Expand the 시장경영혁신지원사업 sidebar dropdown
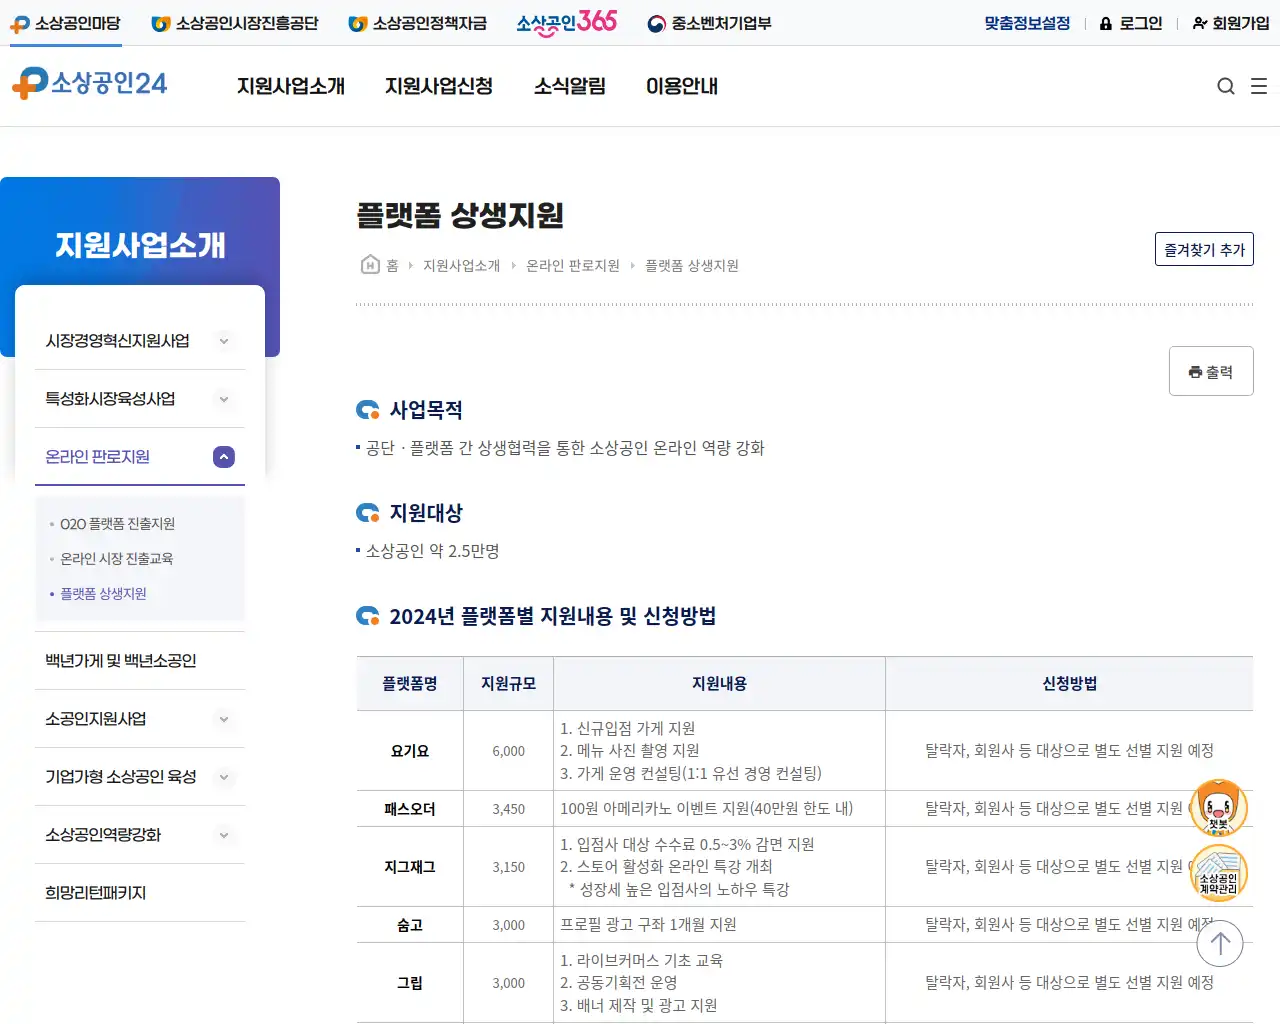The height and width of the screenshot is (1024, 1280). coord(223,341)
